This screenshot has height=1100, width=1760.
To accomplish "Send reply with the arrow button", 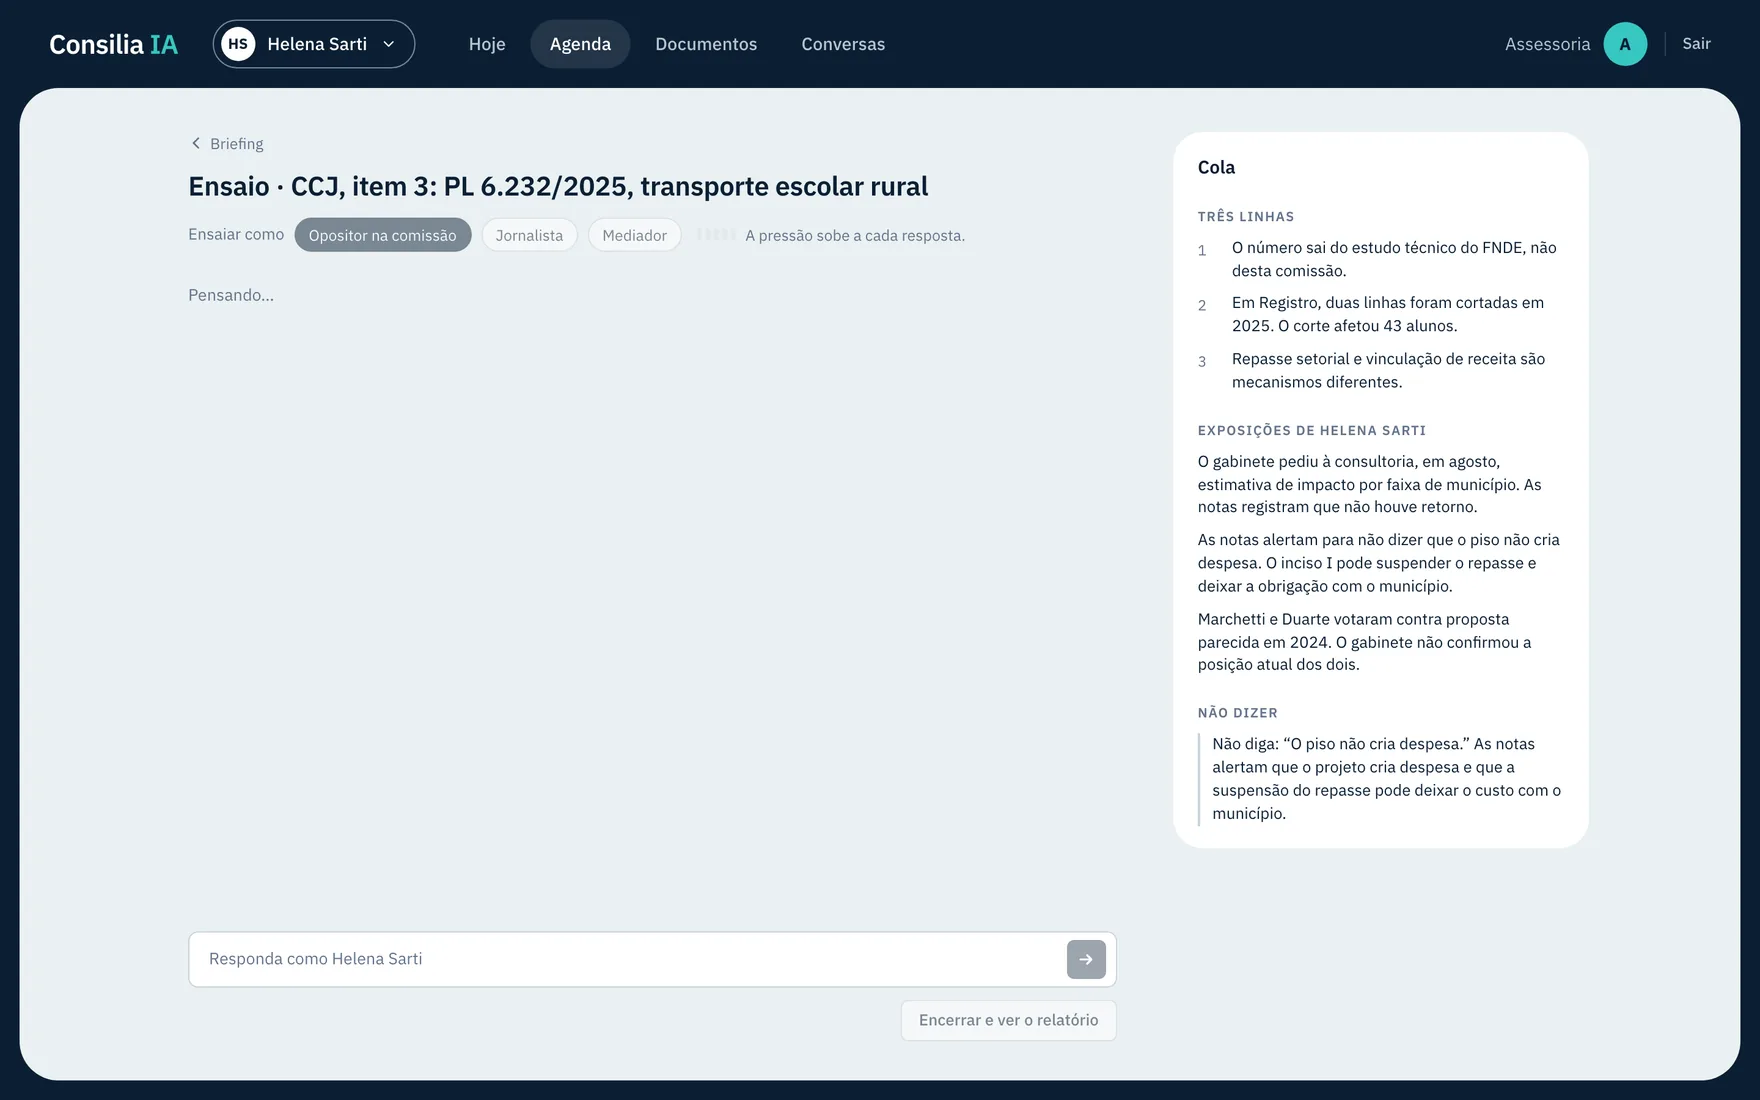I will tap(1086, 959).
